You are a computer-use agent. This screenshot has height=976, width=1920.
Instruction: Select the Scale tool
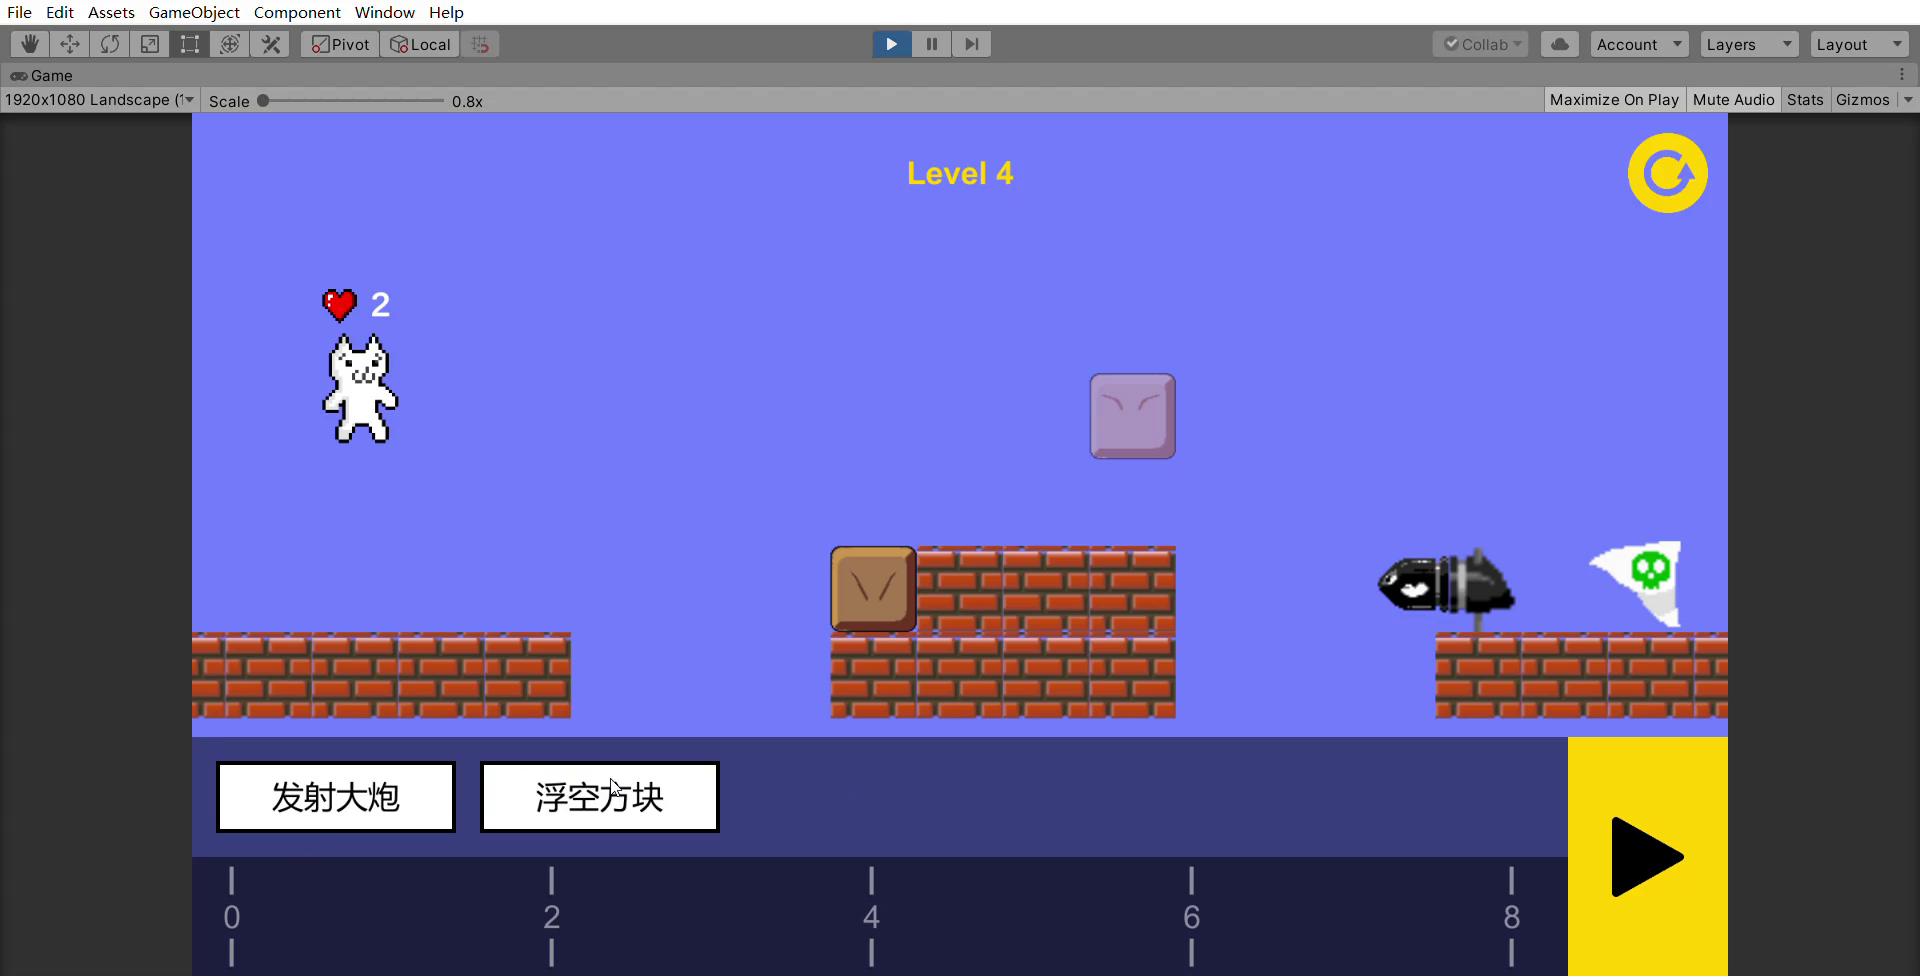tap(150, 44)
